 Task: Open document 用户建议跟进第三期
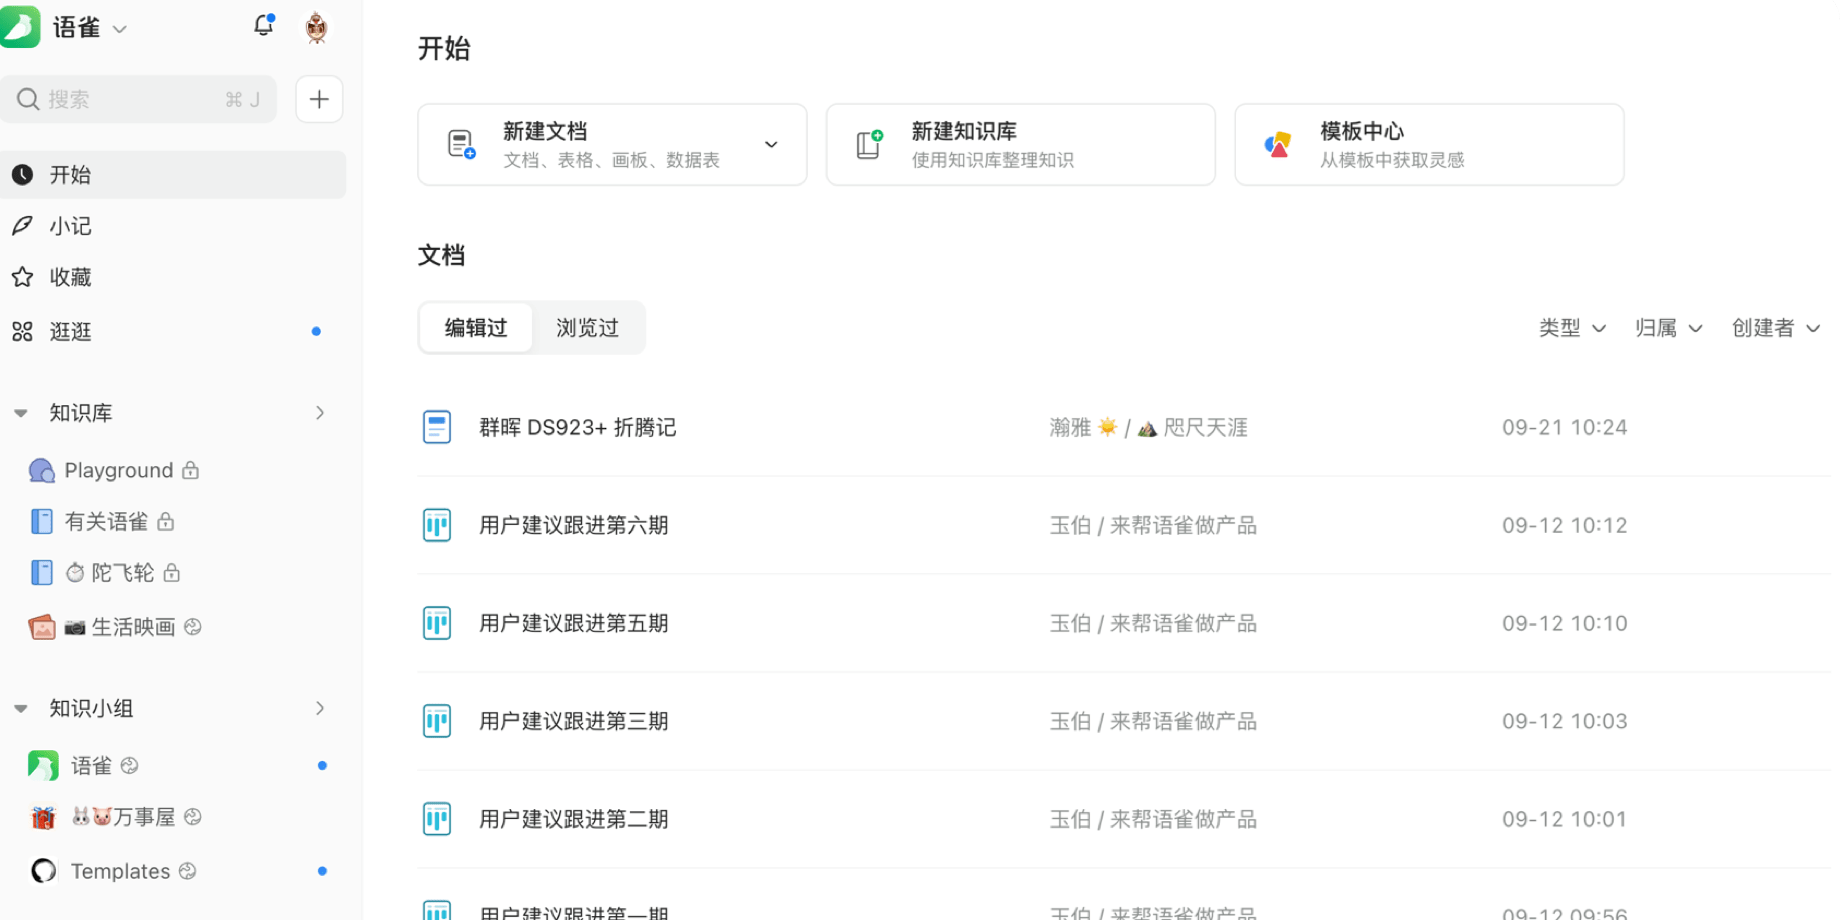573,721
